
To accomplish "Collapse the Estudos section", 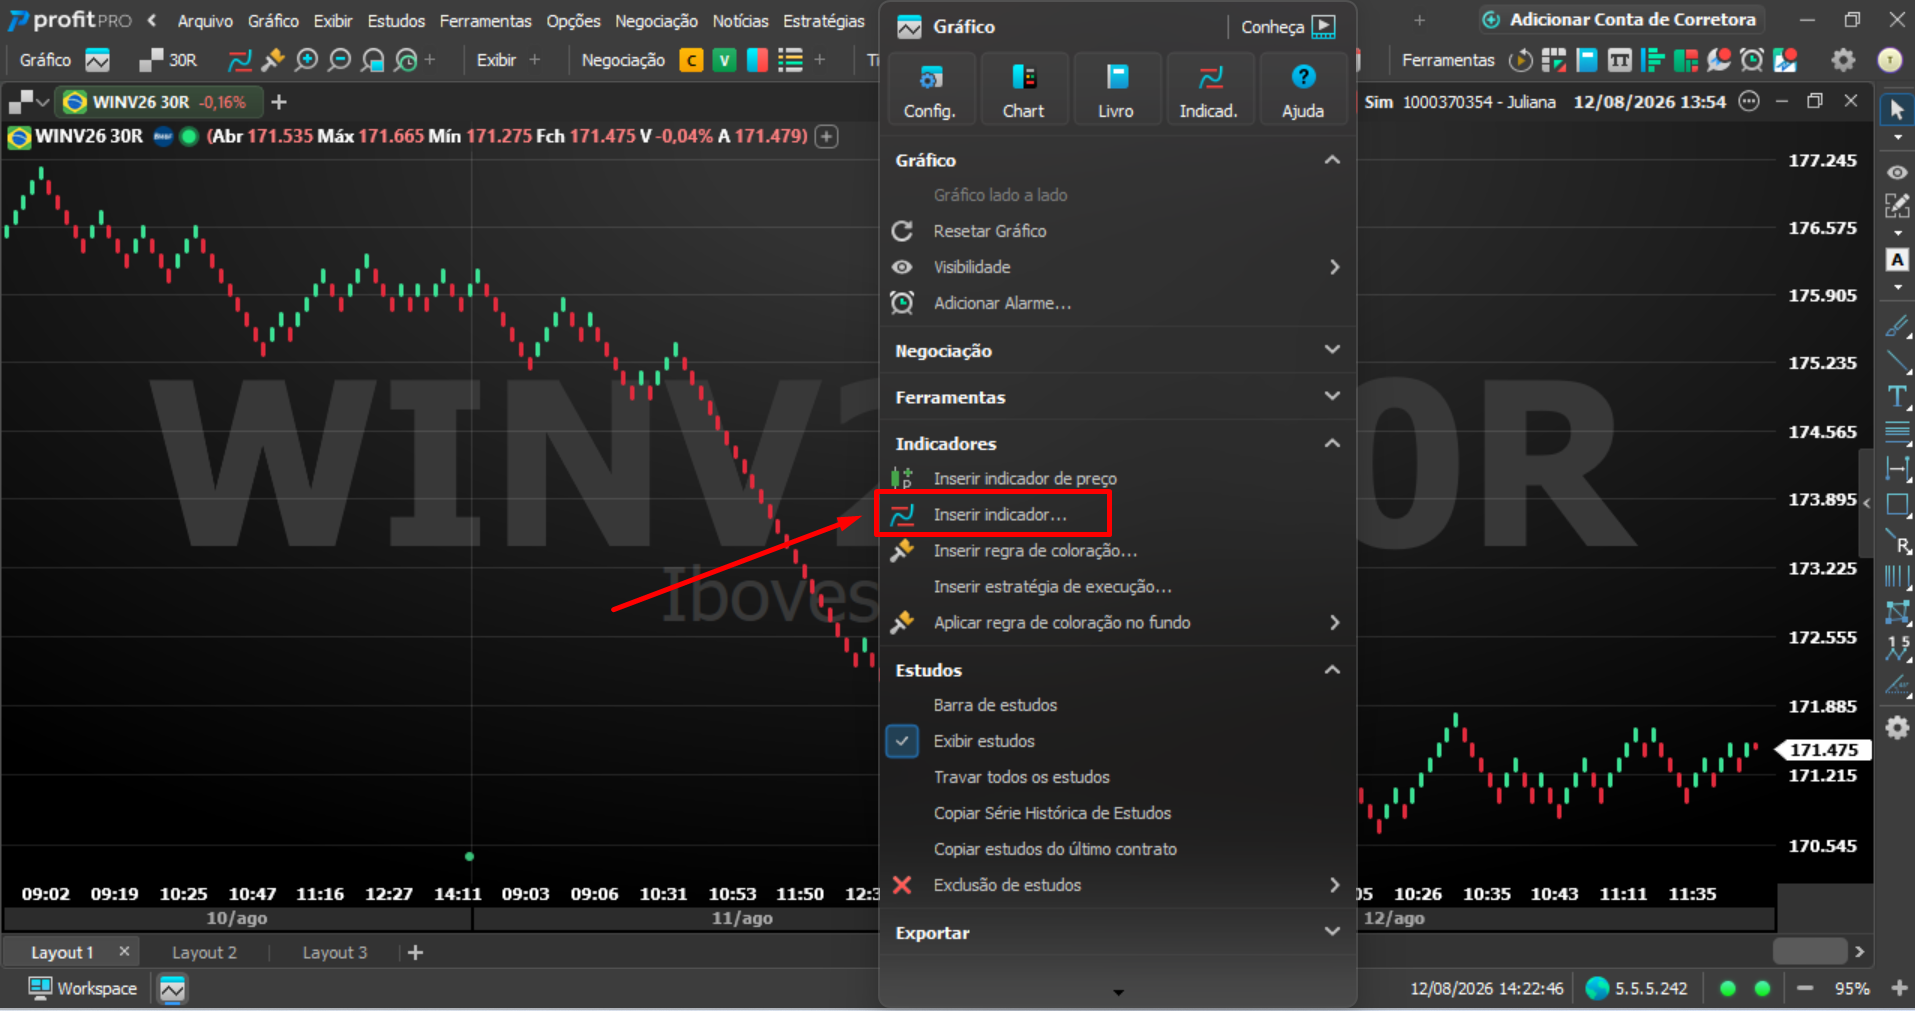I will (1332, 670).
